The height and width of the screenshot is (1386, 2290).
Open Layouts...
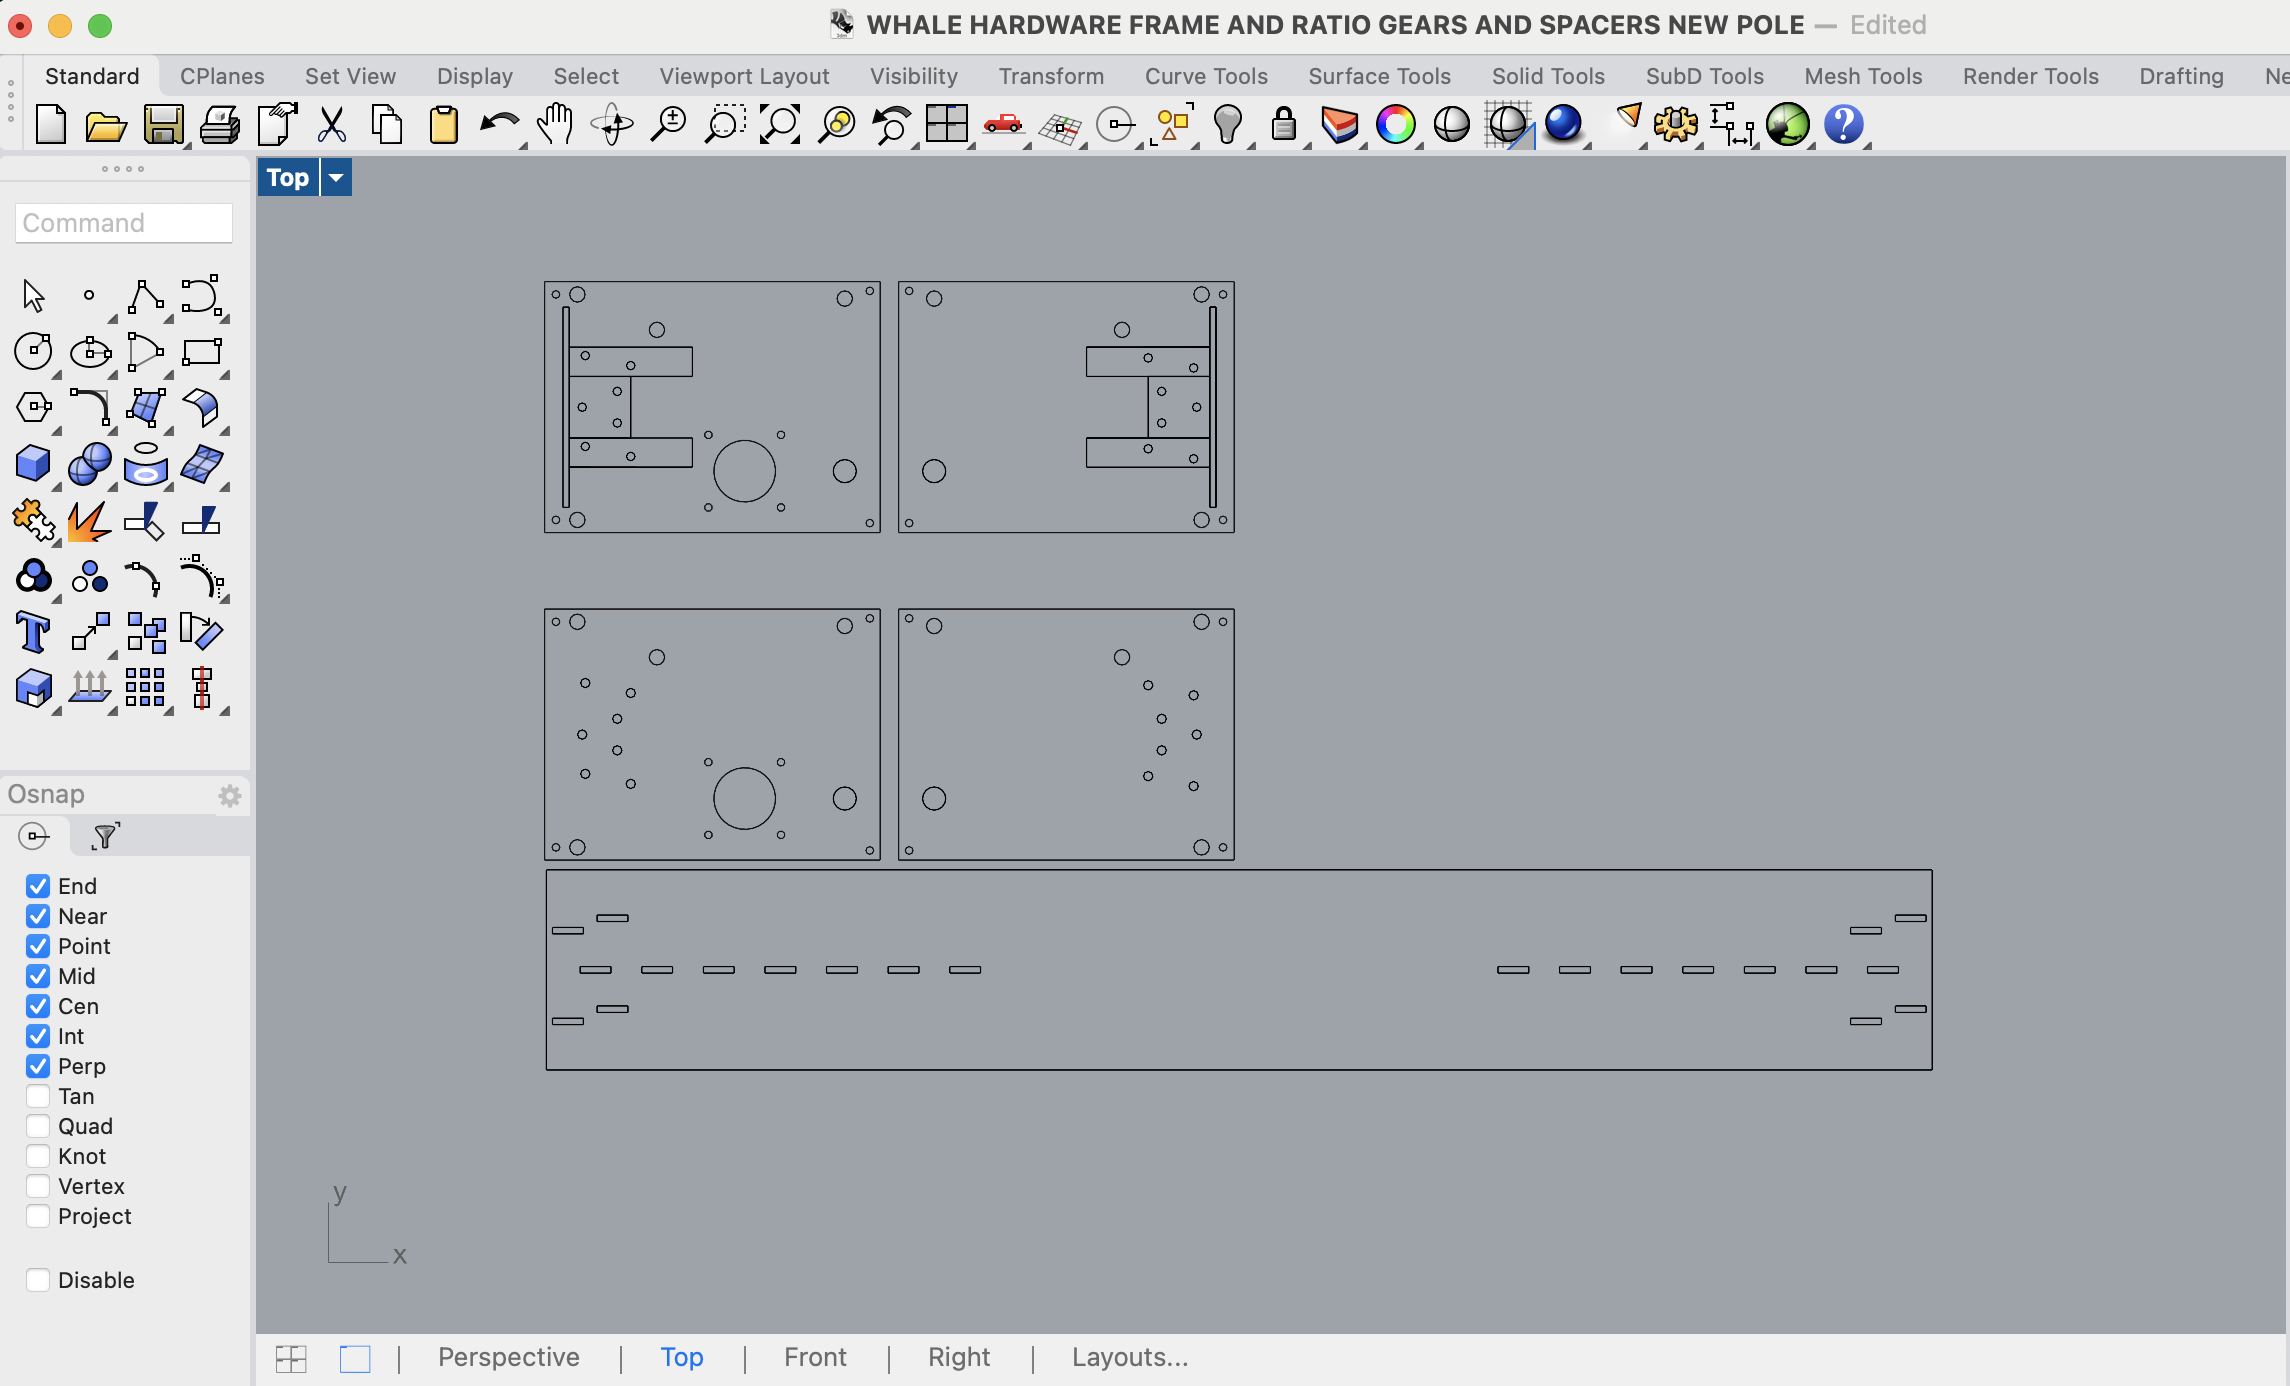coord(1130,1357)
